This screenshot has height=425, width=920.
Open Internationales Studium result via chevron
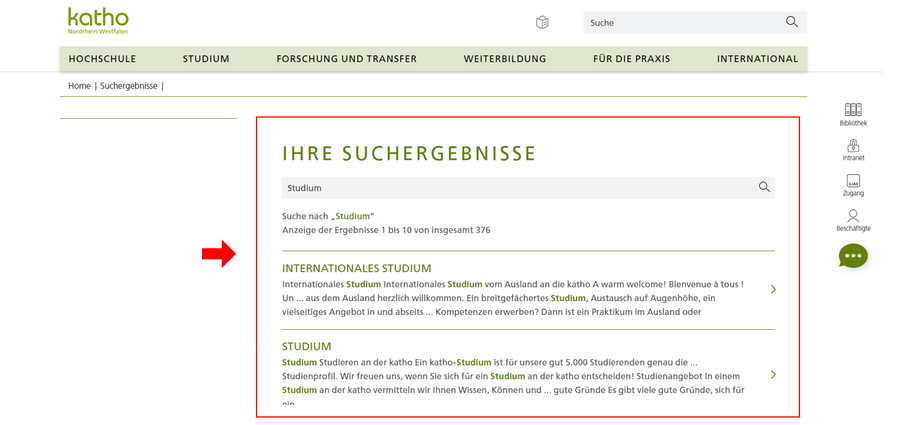tap(773, 289)
